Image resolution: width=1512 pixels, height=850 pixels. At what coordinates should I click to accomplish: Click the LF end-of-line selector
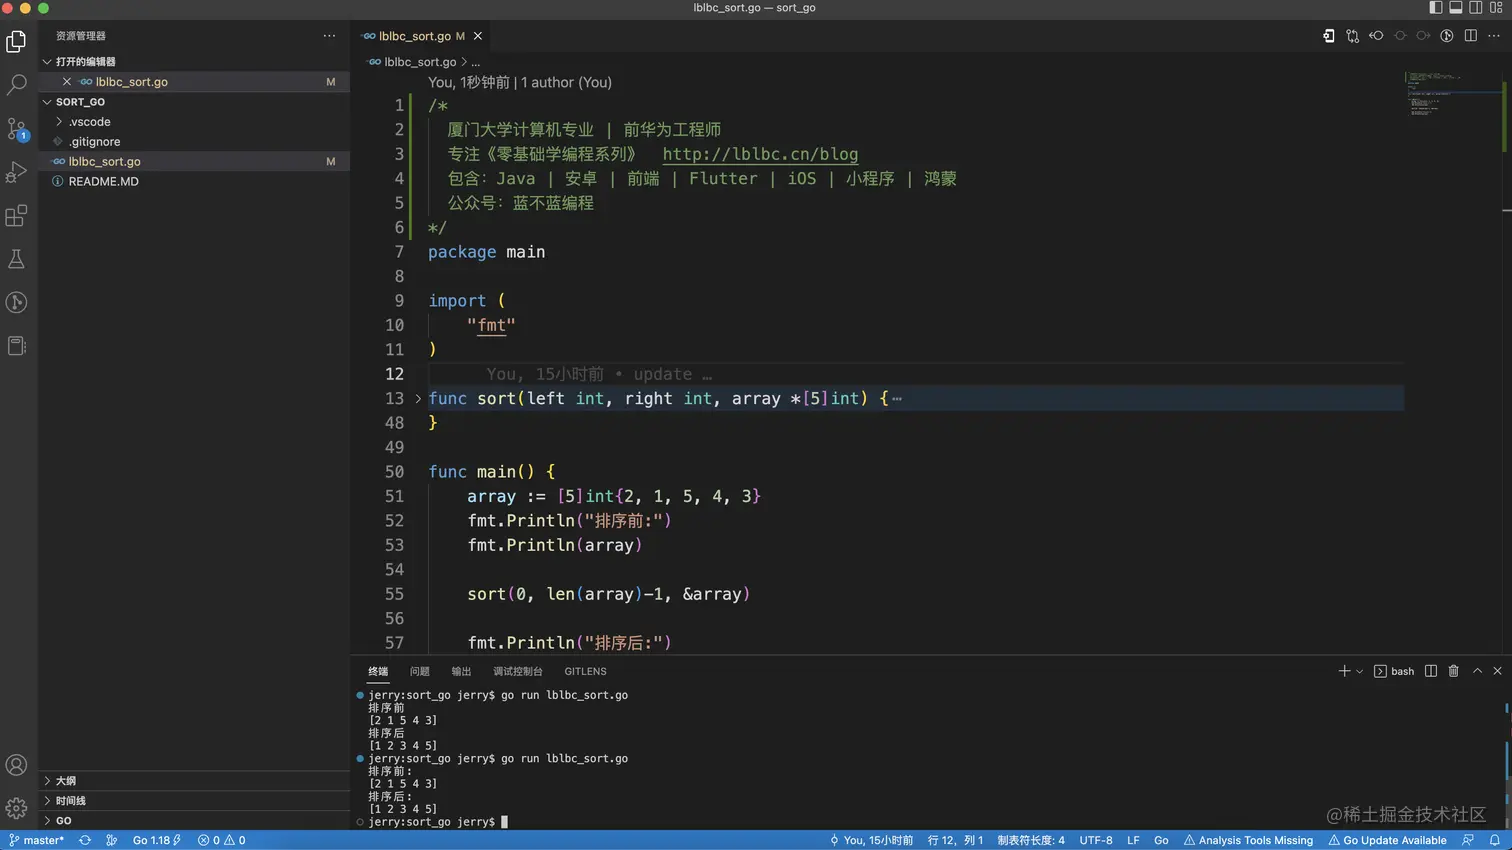[1133, 840]
